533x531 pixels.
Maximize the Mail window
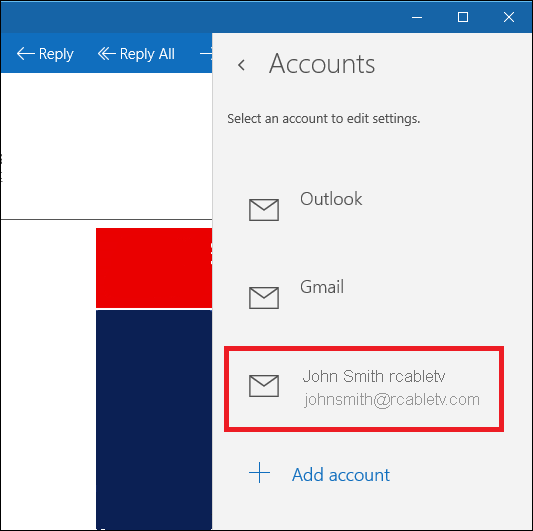coord(463,17)
